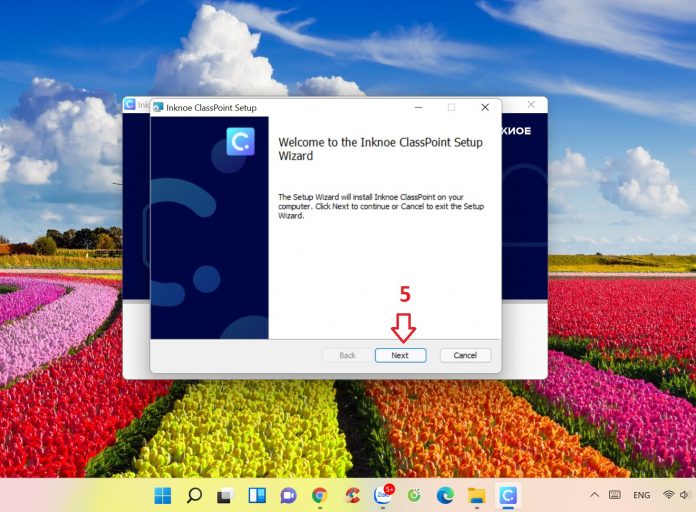
Task: Close the Inknoe ClassPoint Setup dialog
Action: (x=485, y=107)
